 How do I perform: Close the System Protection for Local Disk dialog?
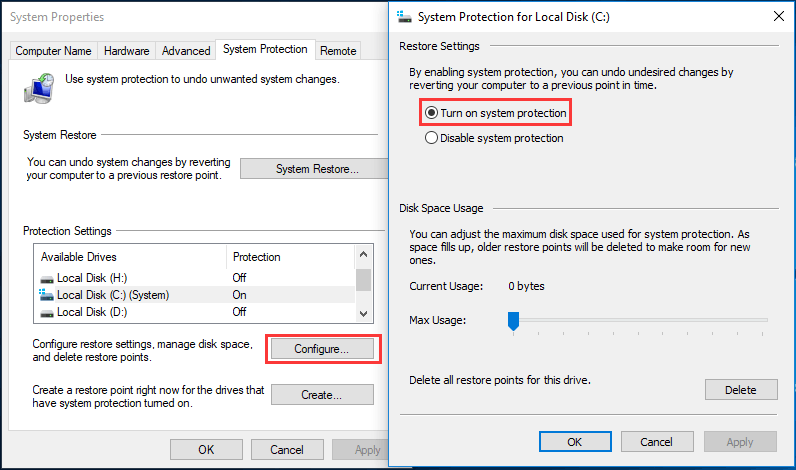[x=779, y=16]
